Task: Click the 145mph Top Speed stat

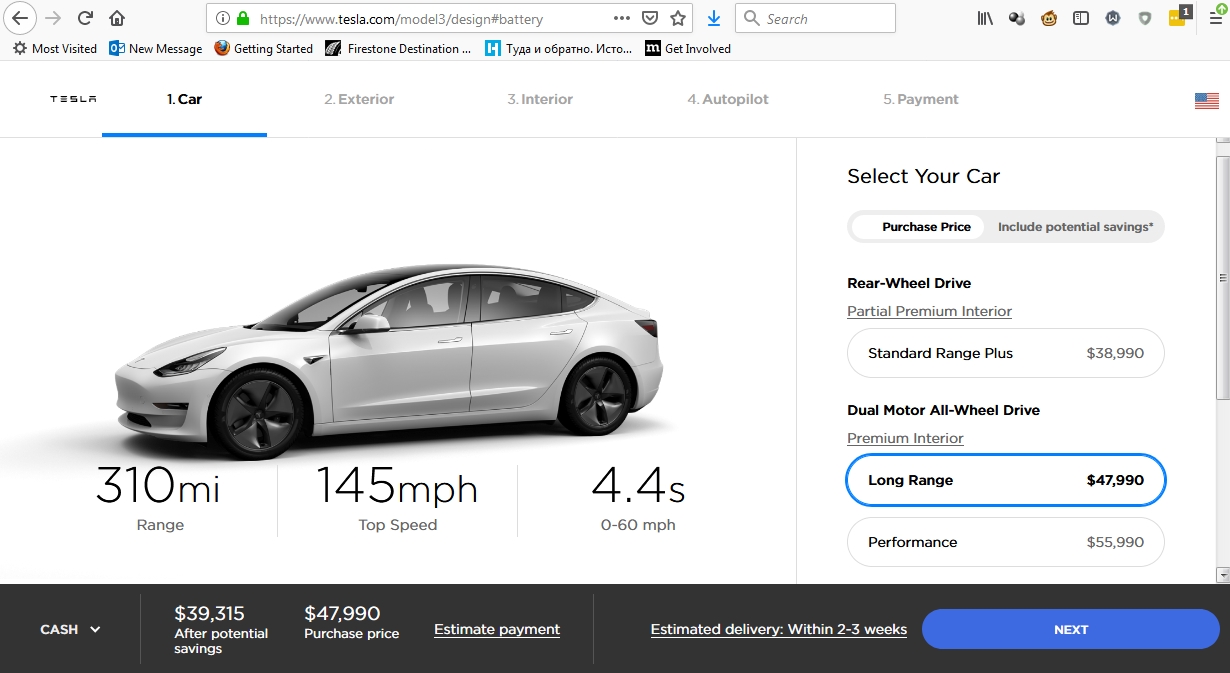Action: (x=398, y=499)
